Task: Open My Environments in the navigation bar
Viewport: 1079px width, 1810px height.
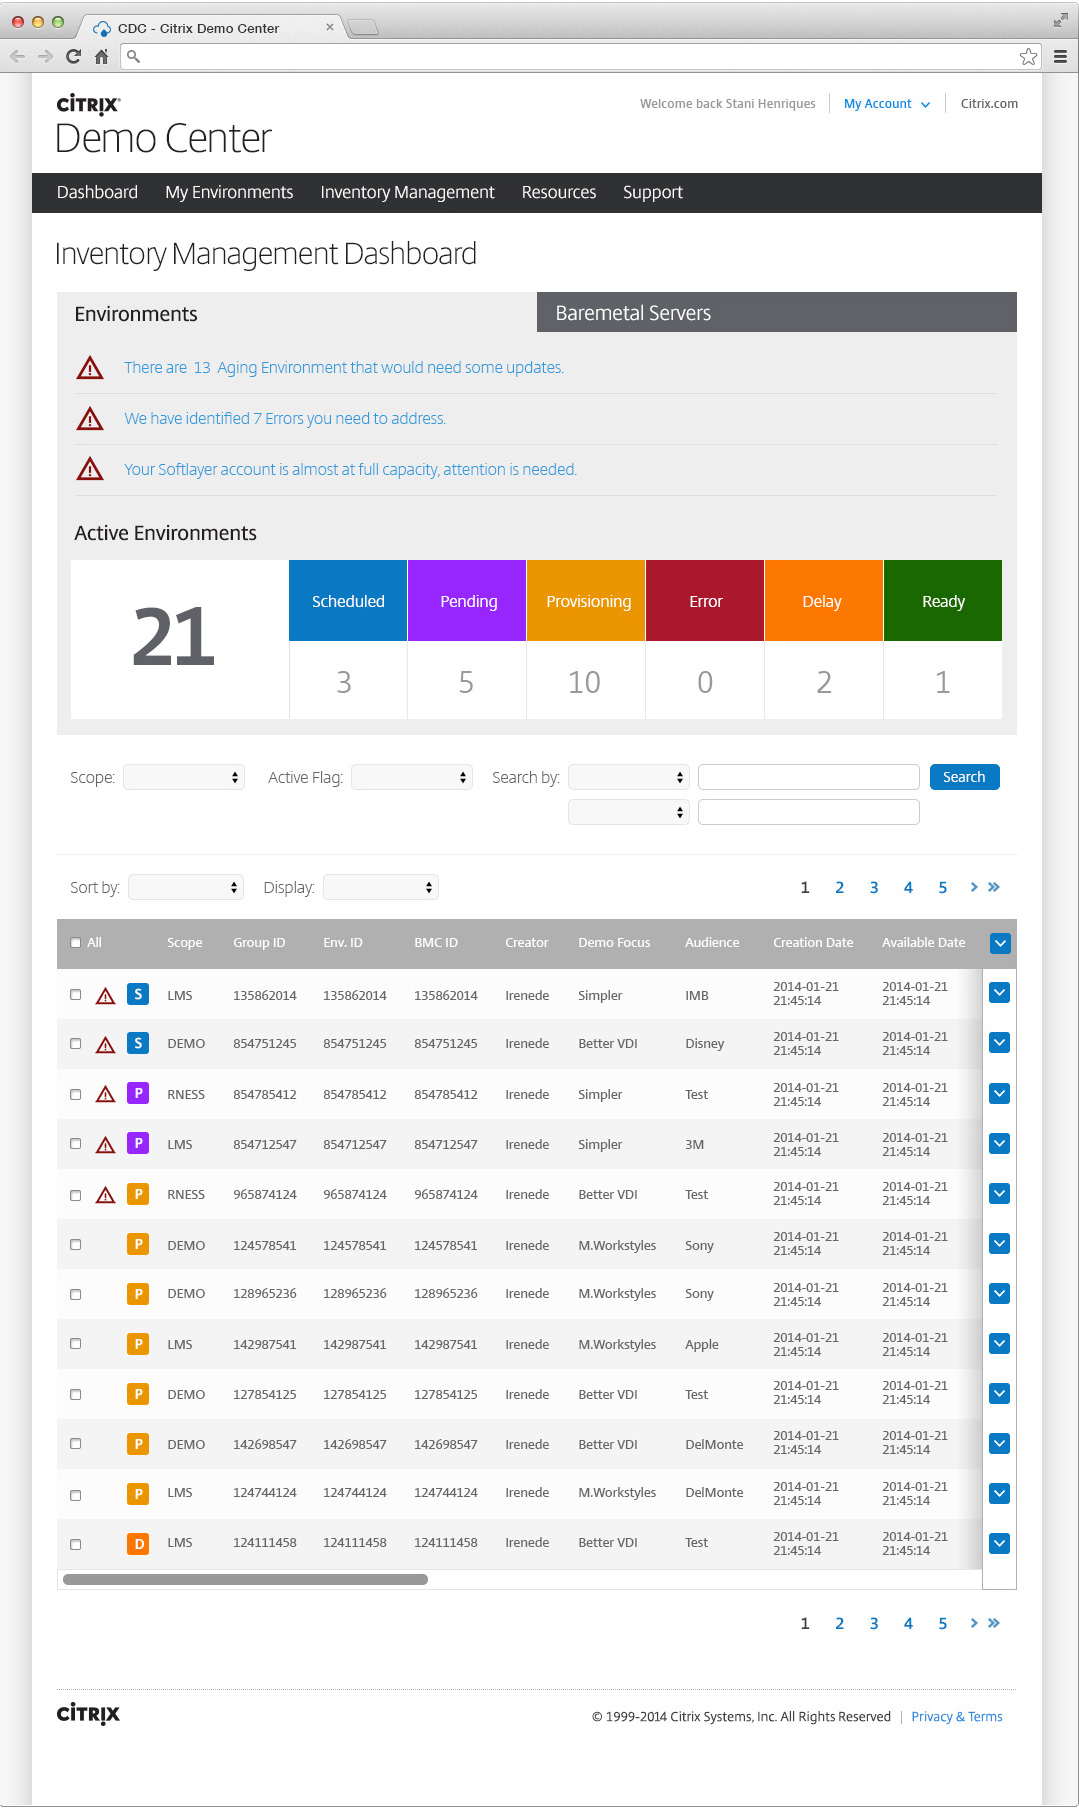Action: click(229, 192)
